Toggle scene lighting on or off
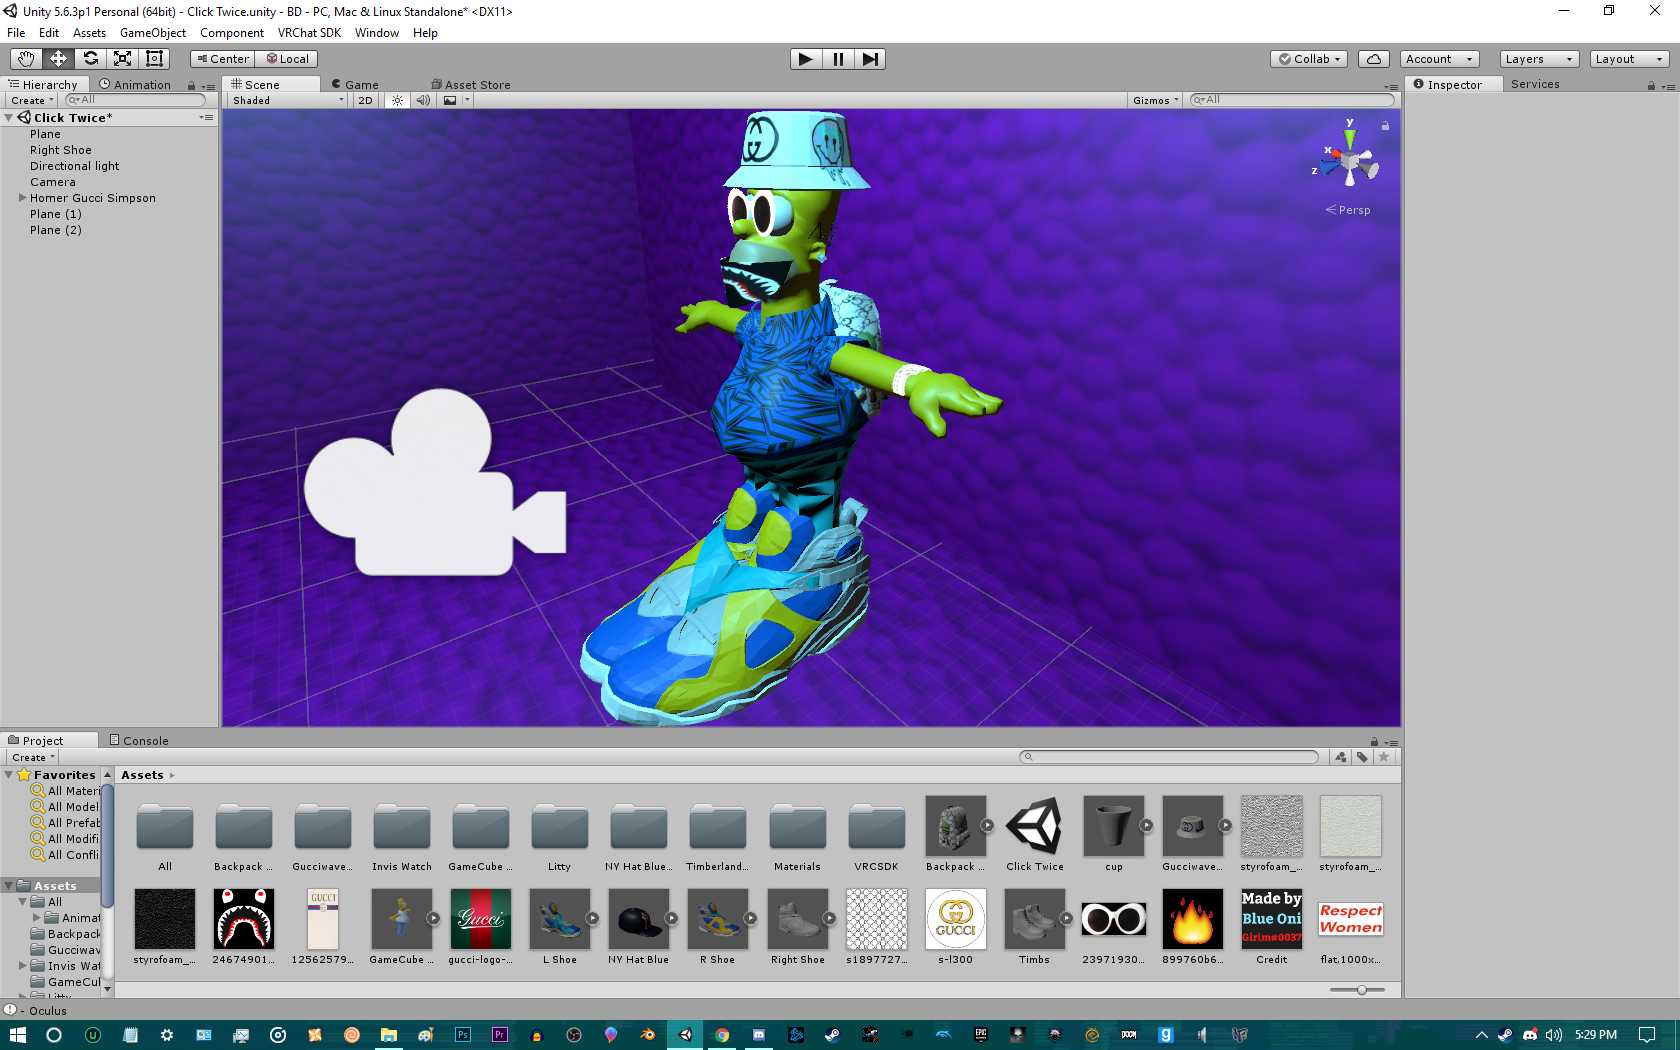Image resolution: width=1680 pixels, height=1050 pixels. coord(397,100)
